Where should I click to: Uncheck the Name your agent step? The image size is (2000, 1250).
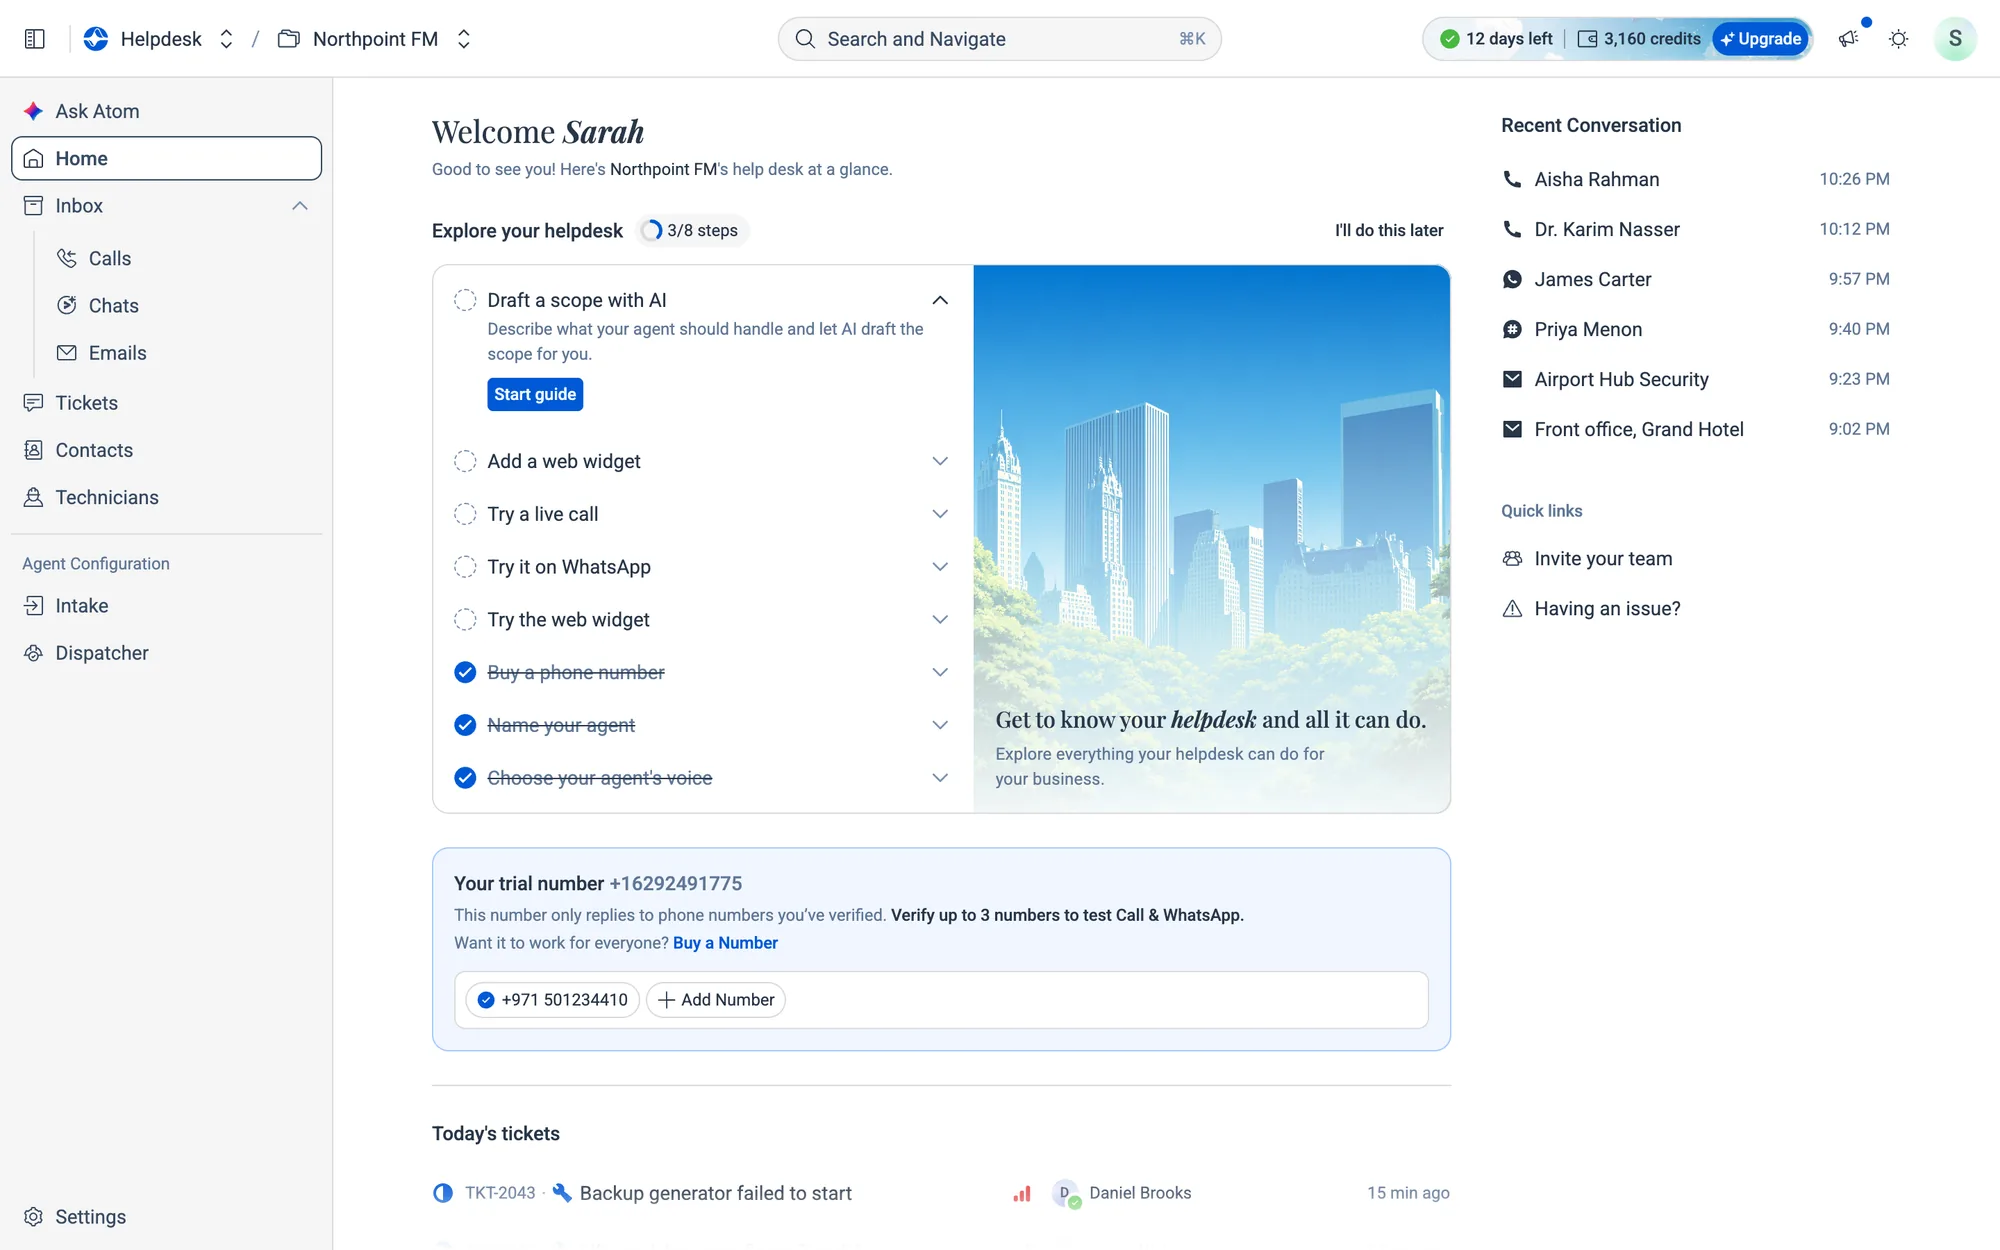coord(465,725)
